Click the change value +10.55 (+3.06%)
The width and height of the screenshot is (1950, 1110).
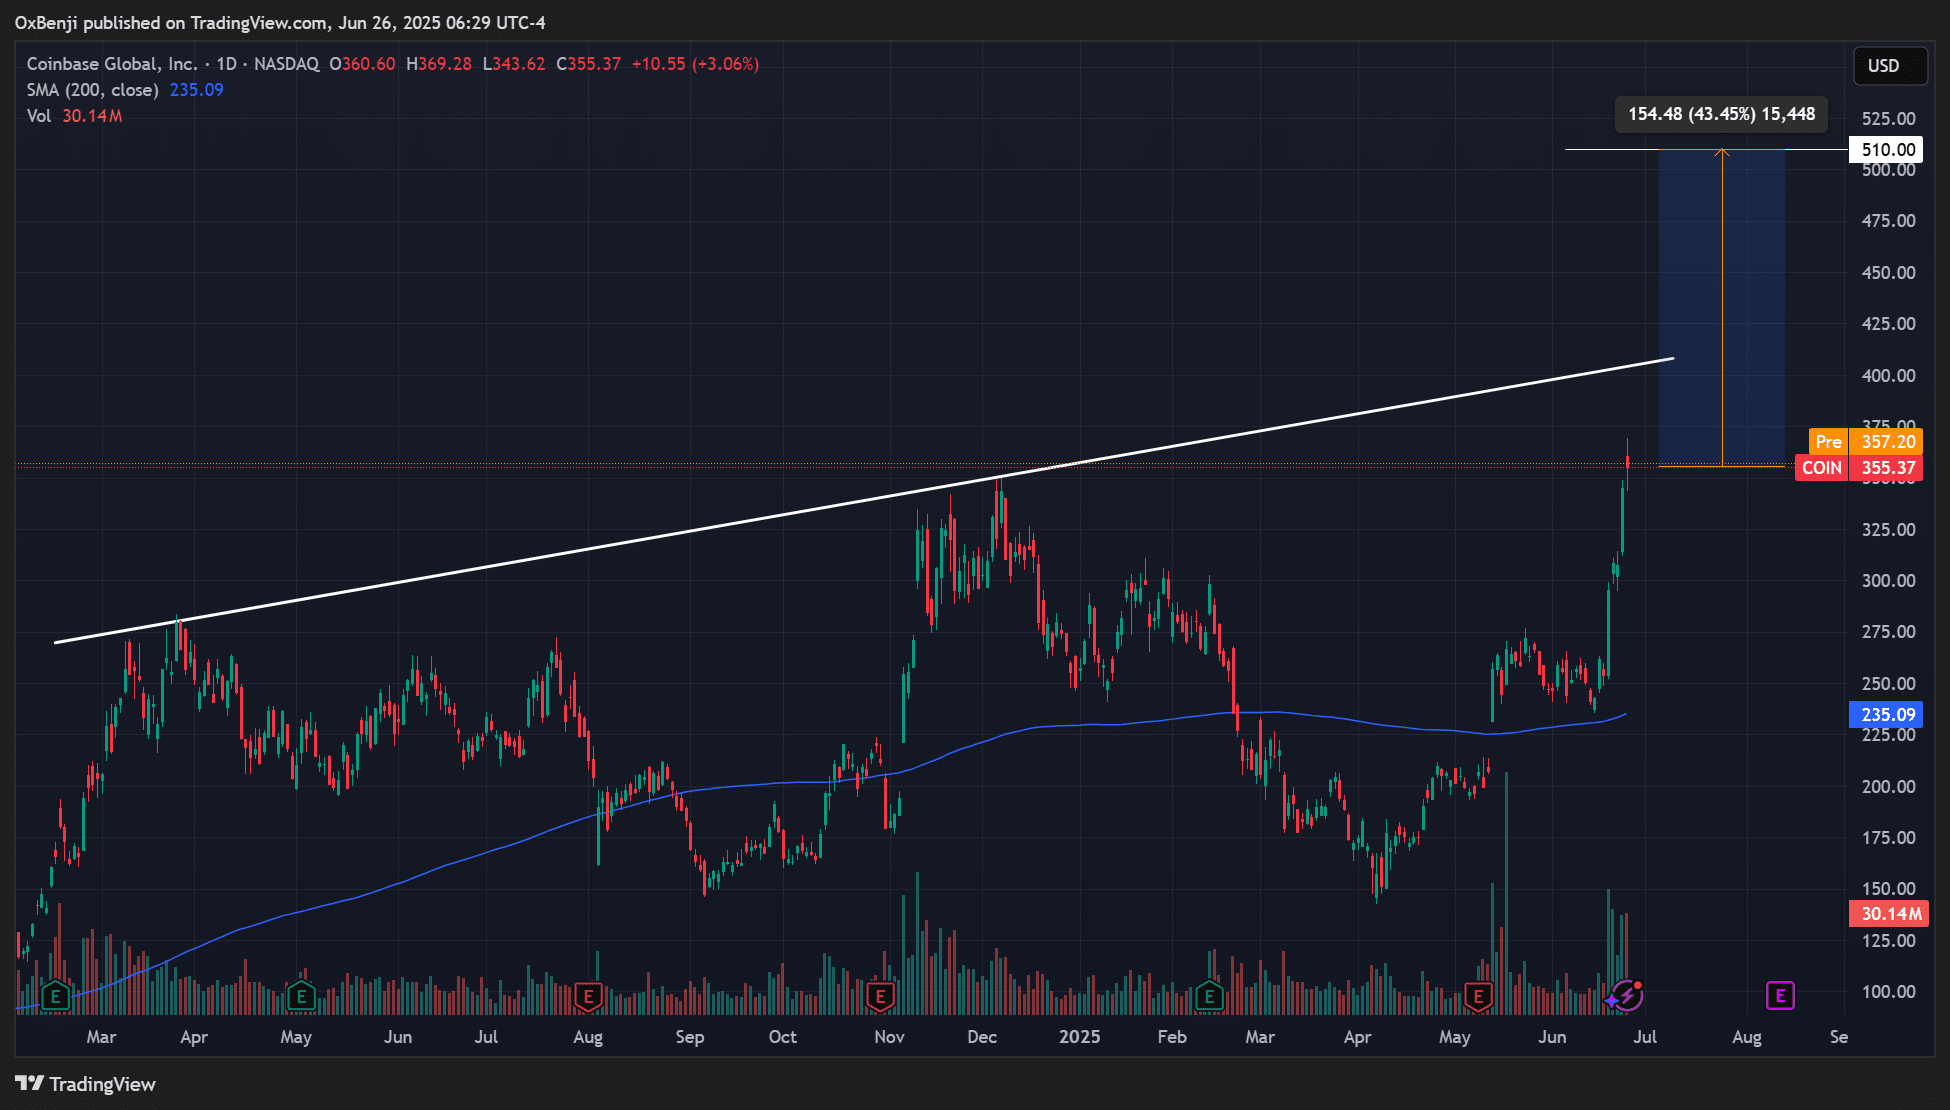click(695, 64)
